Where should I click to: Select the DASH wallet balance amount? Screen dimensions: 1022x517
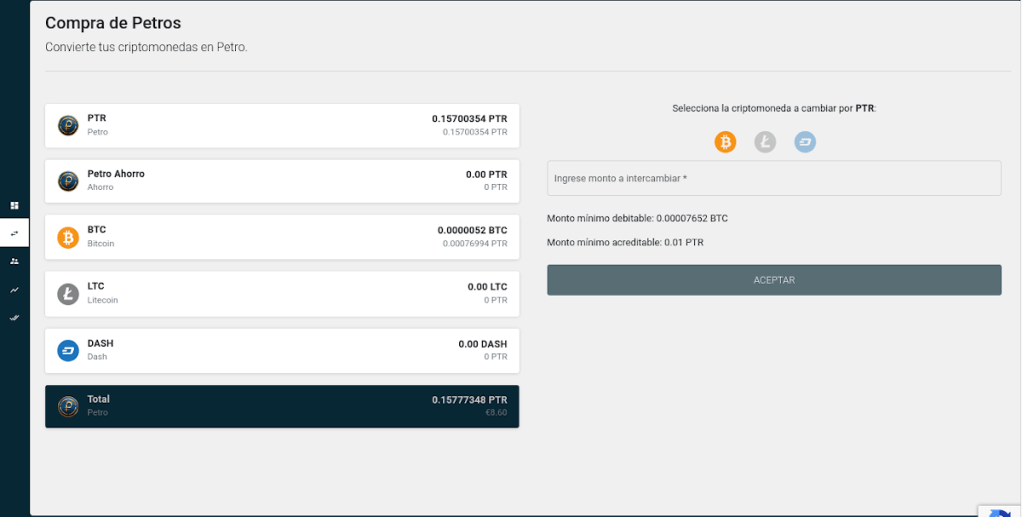pyautogui.click(x=482, y=344)
